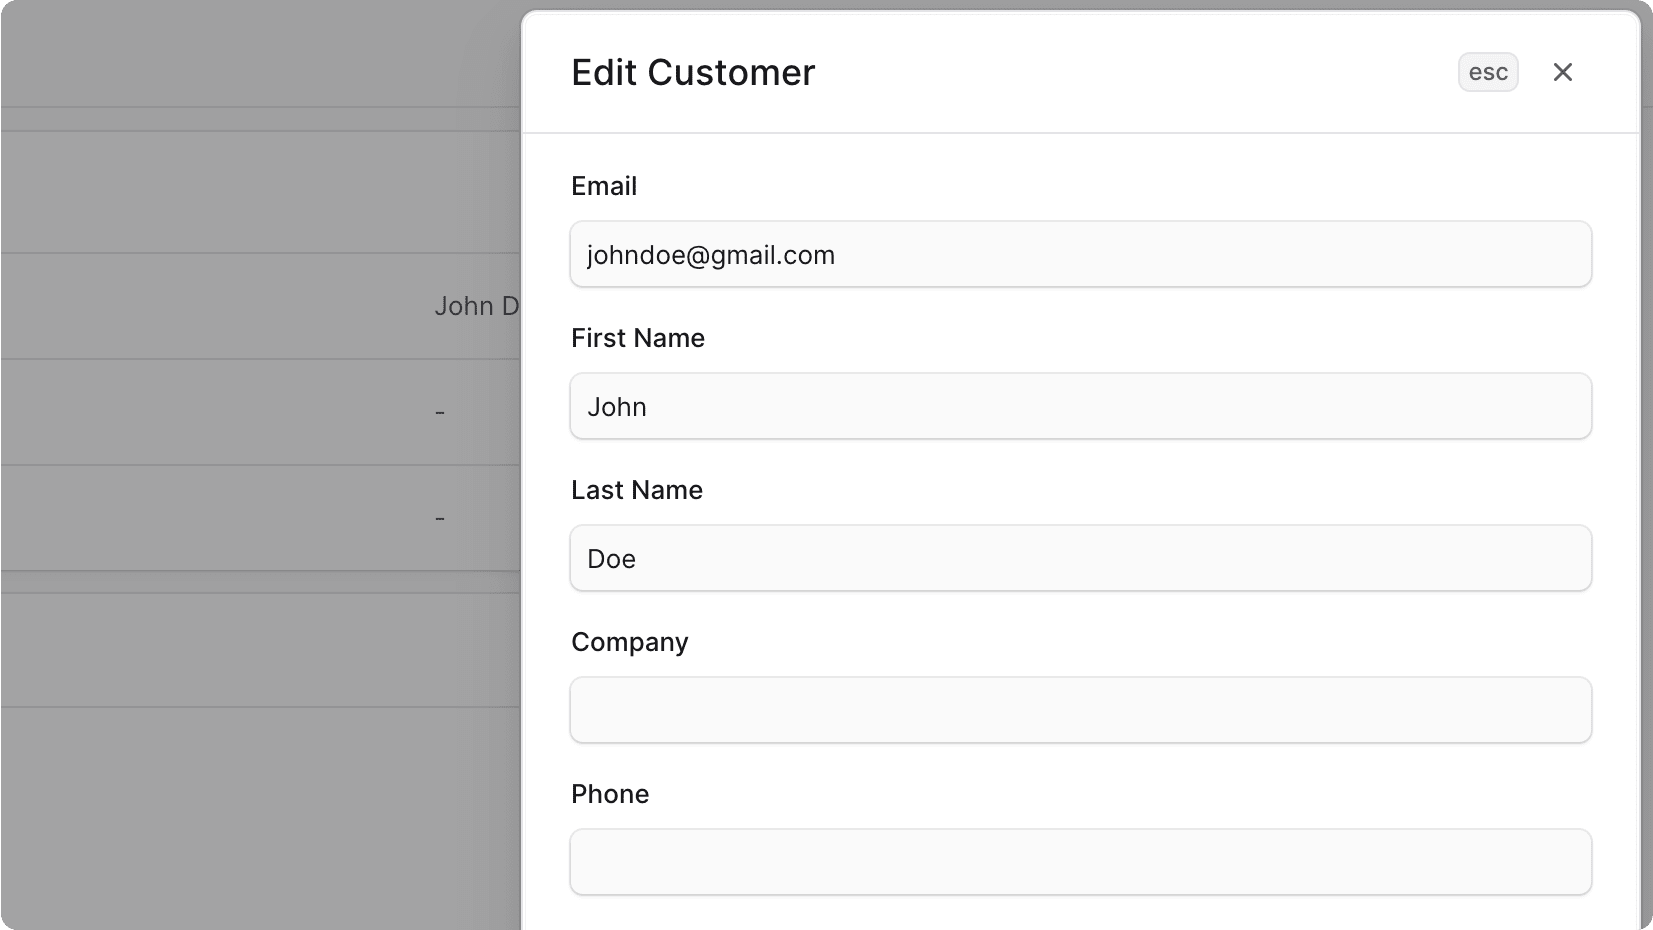Click the Last Name label

[x=636, y=490]
